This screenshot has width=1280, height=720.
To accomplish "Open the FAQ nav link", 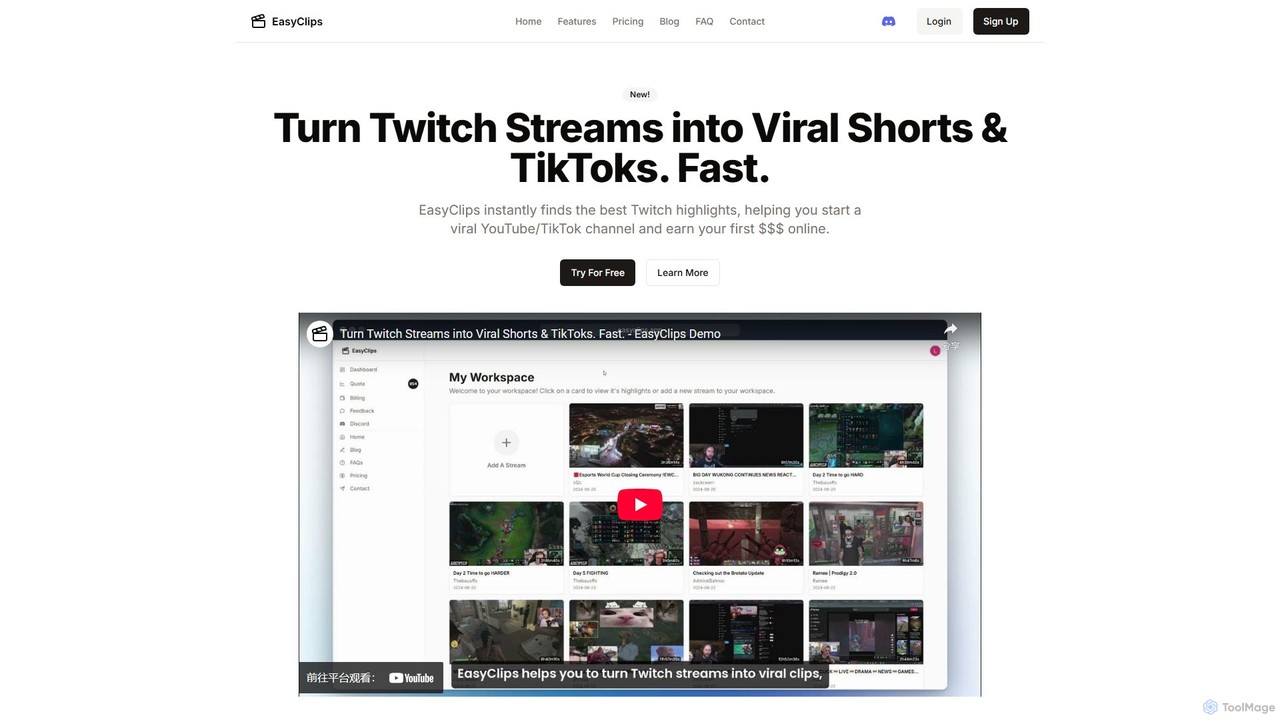I will coord(704,21).
